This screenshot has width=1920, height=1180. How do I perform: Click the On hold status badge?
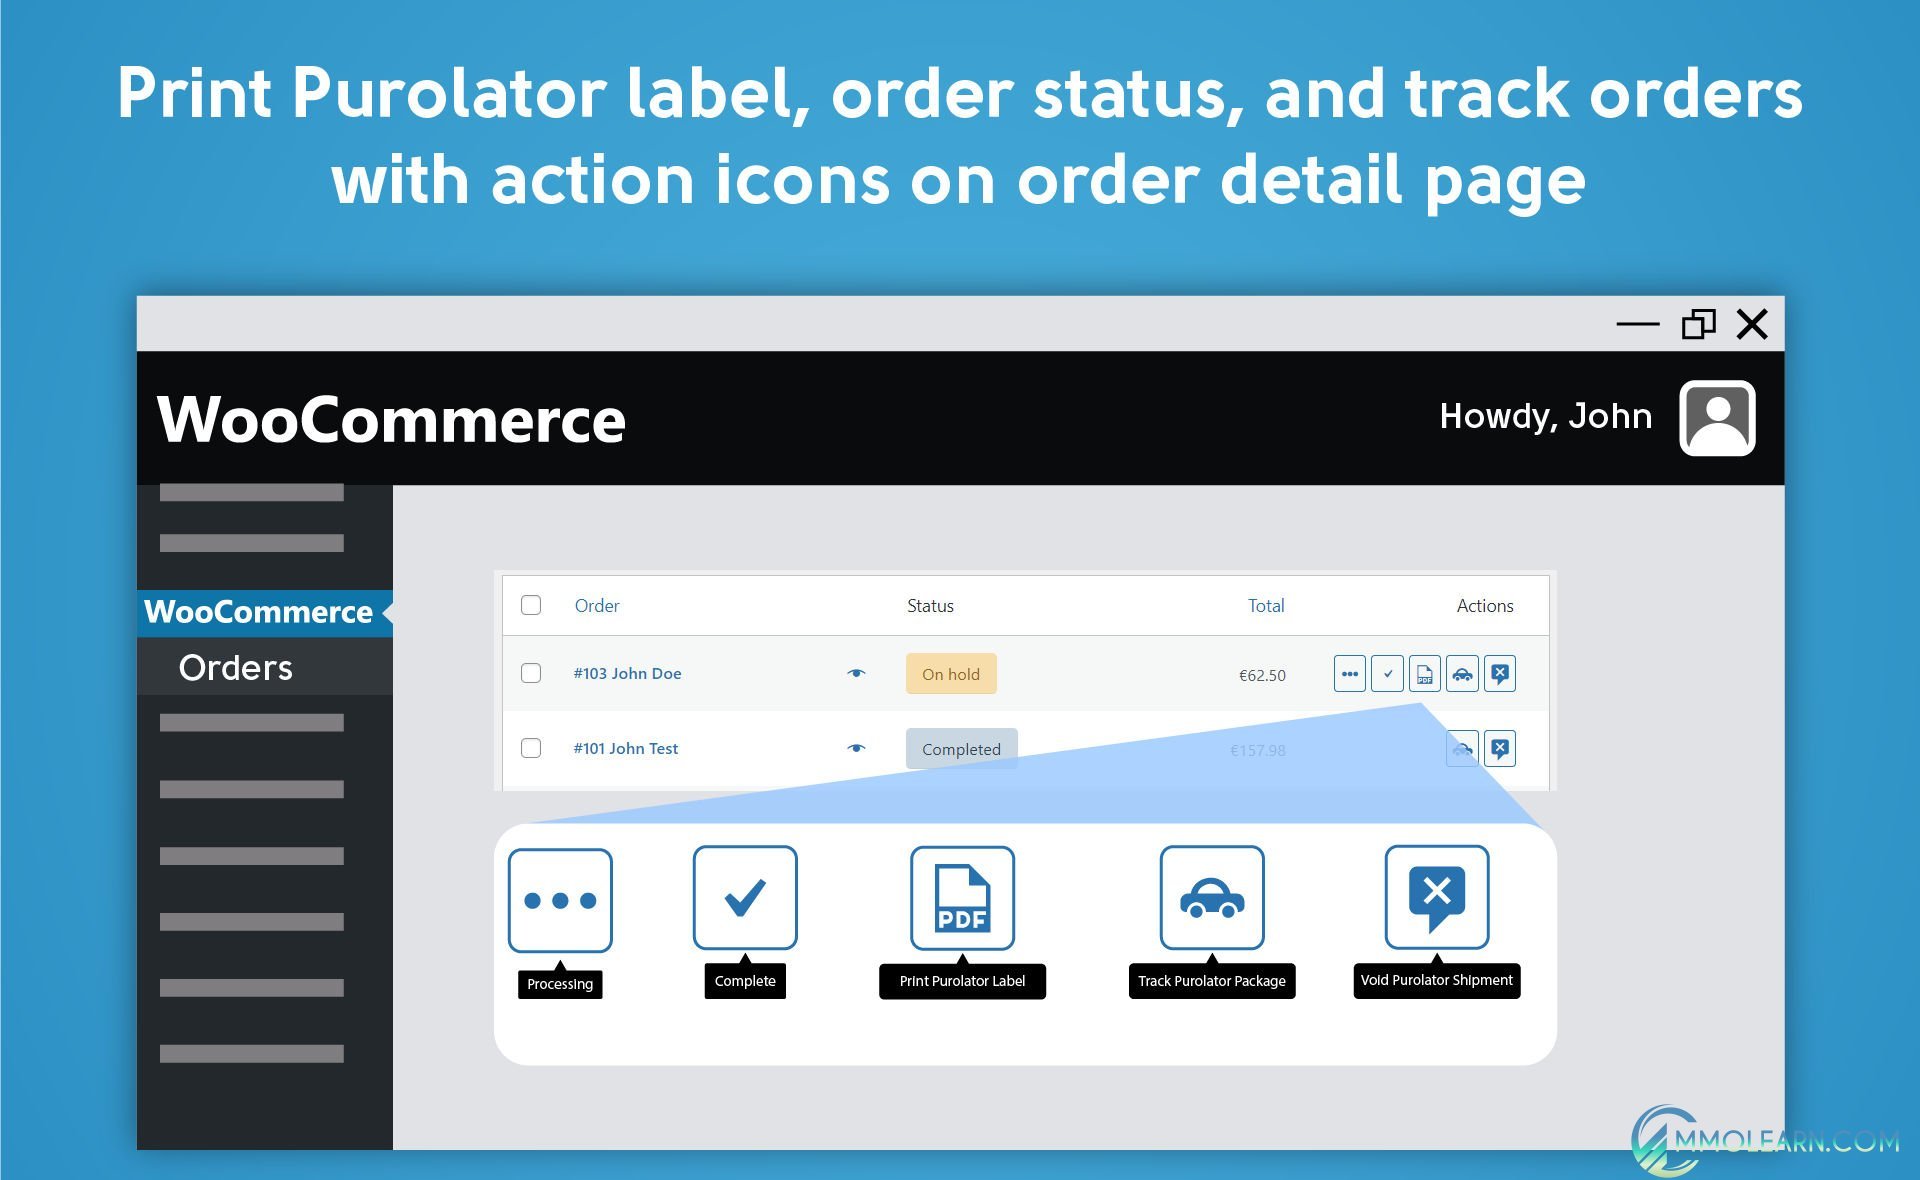(x=950, y=674)
